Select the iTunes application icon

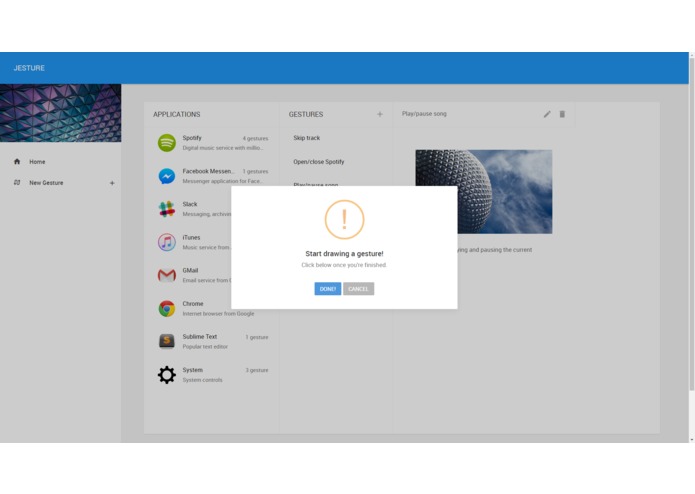click(167, 242)
